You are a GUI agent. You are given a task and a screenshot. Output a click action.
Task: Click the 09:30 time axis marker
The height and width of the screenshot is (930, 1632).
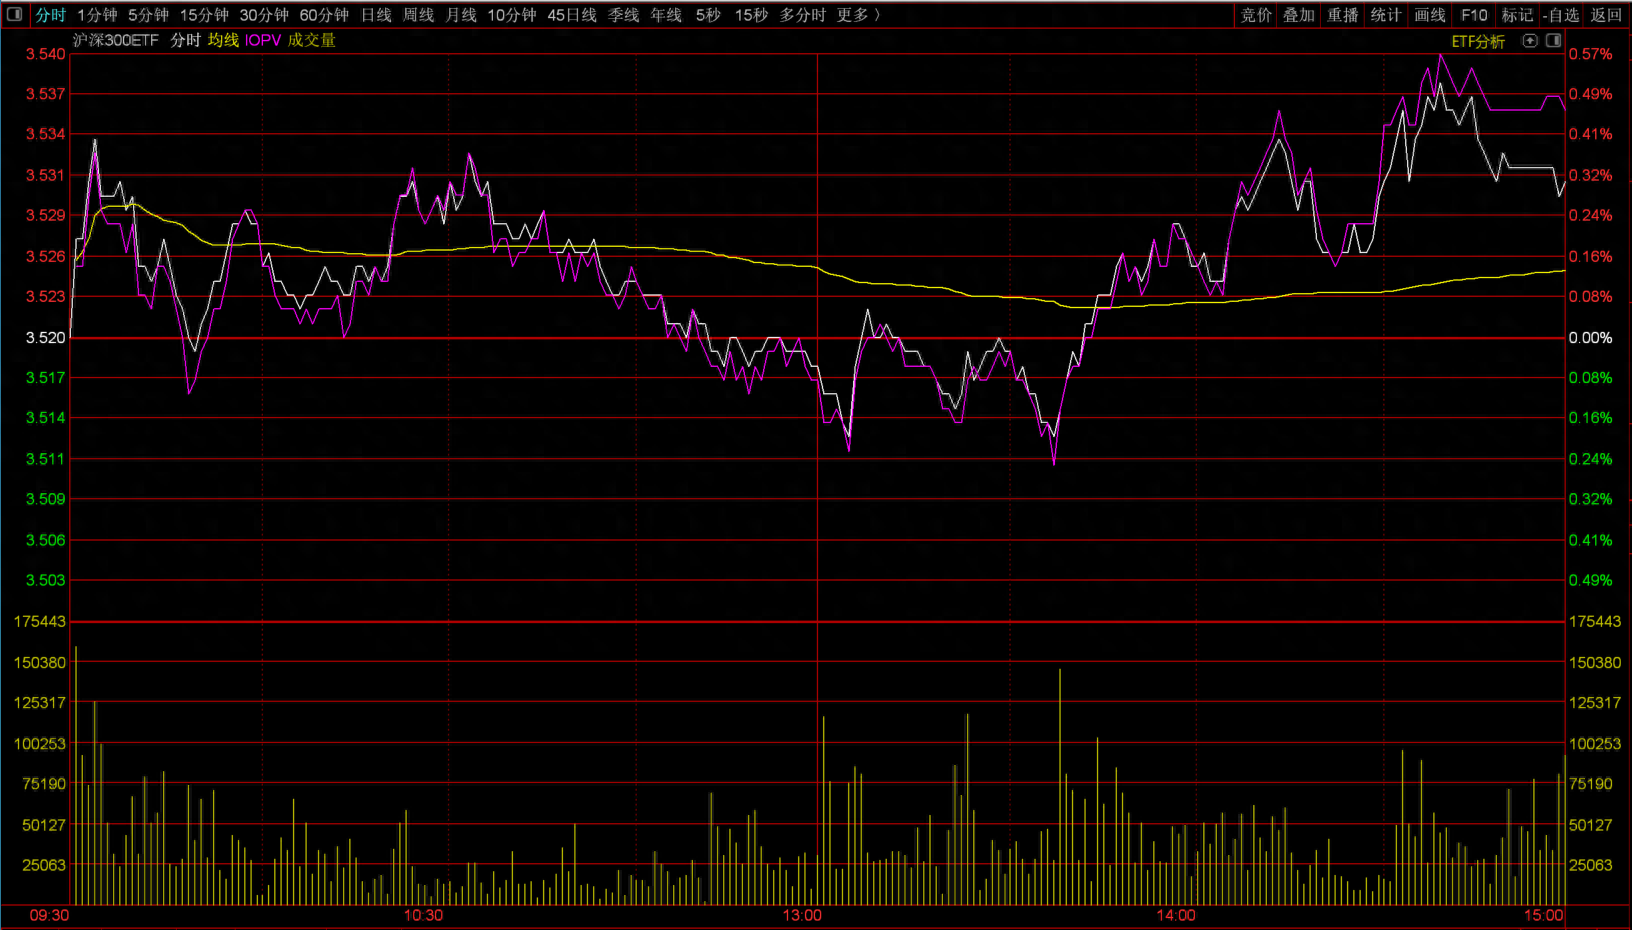(x=50, y=916)
